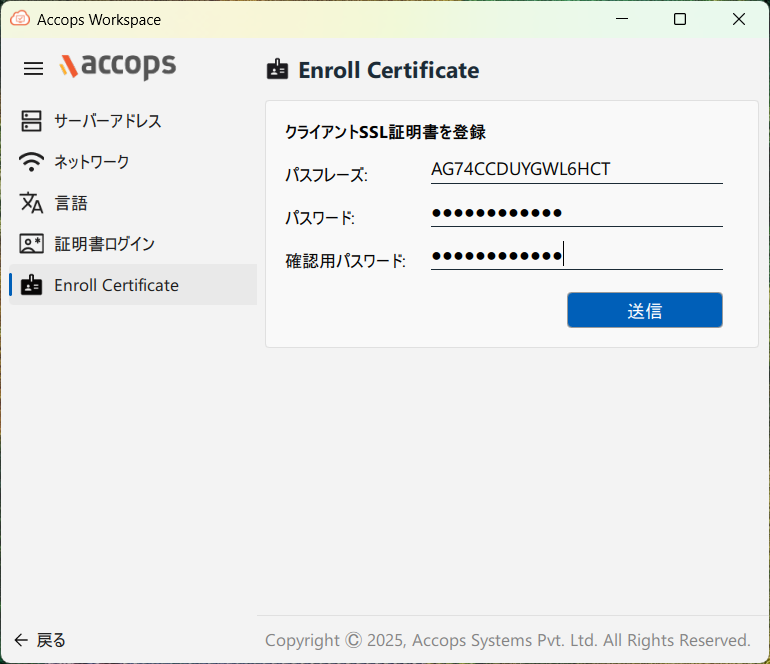Click the Enroll Certificate page title
The height and width of the screenshot is (664, 770).
(389, 70)
